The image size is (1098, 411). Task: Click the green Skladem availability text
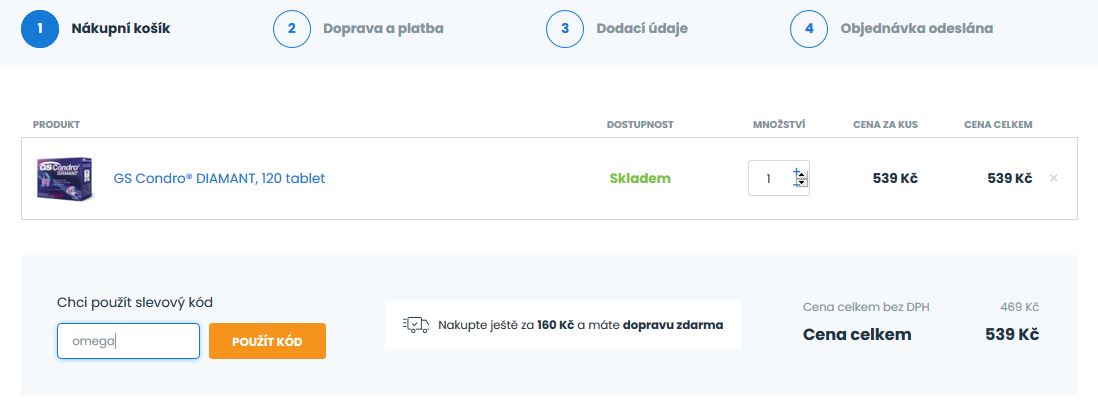click(x=640, y=179)
